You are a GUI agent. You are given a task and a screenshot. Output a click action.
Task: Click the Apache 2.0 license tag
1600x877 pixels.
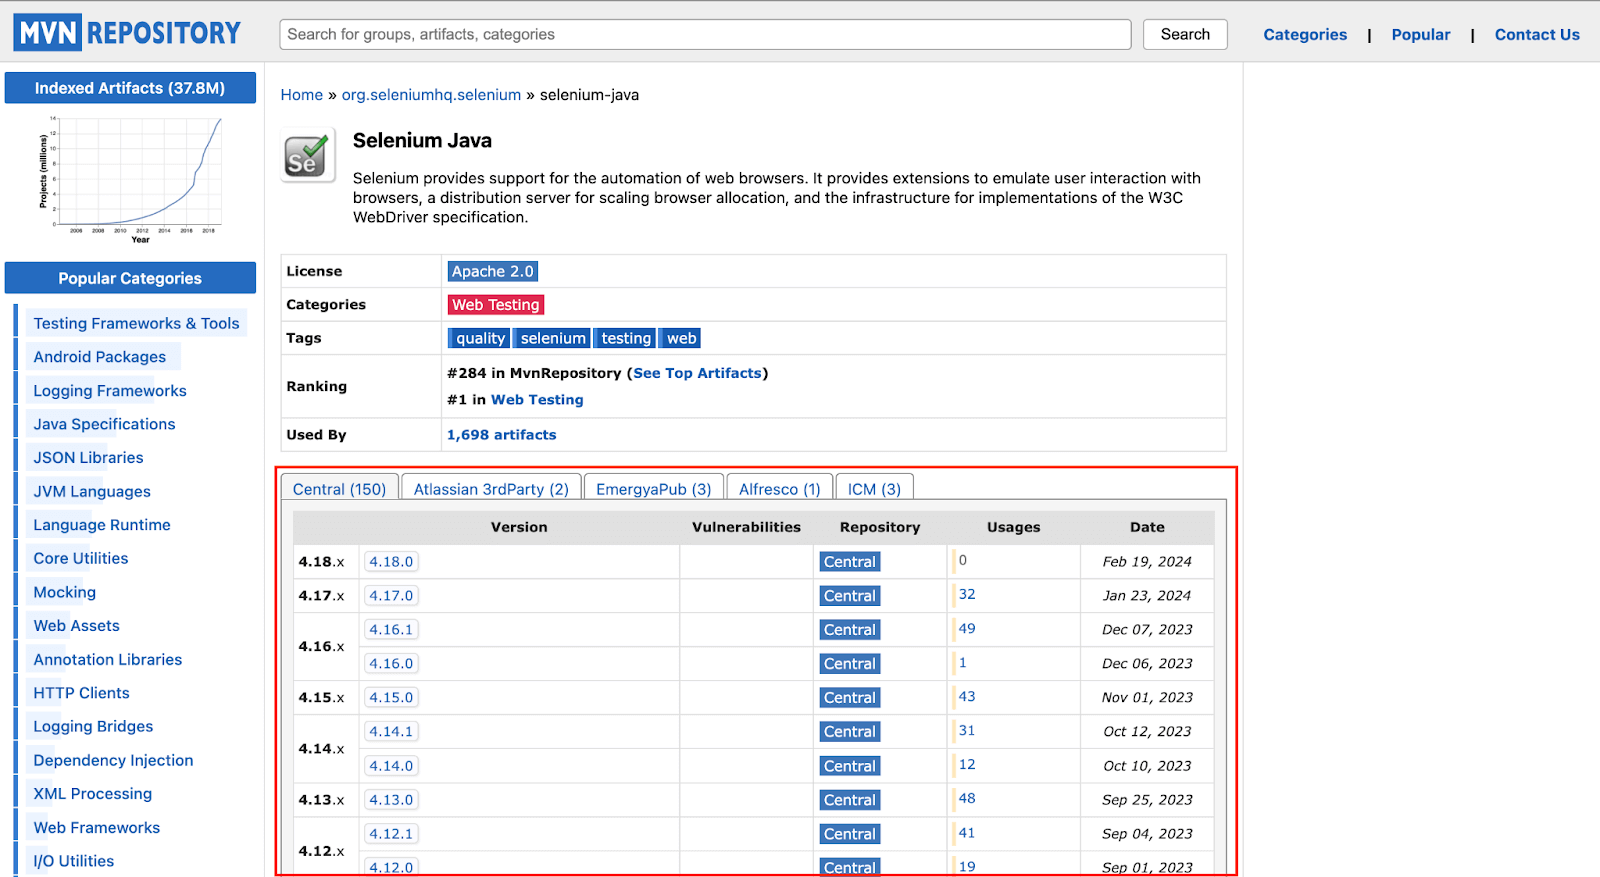[493, 271]
